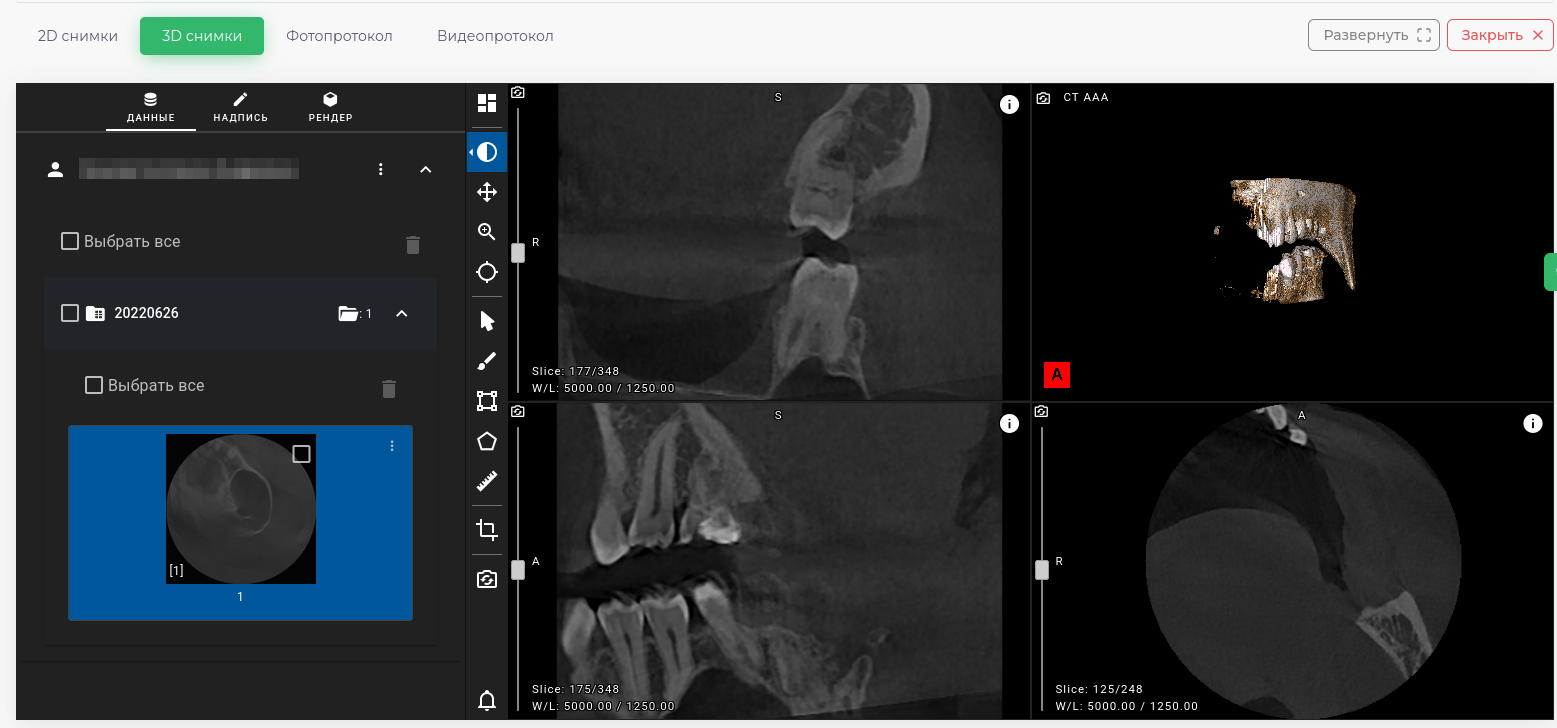The width and height of the screenshot is (1557, 728).
Task: Open patient three-dot options menu
Action: coord(381,170)
